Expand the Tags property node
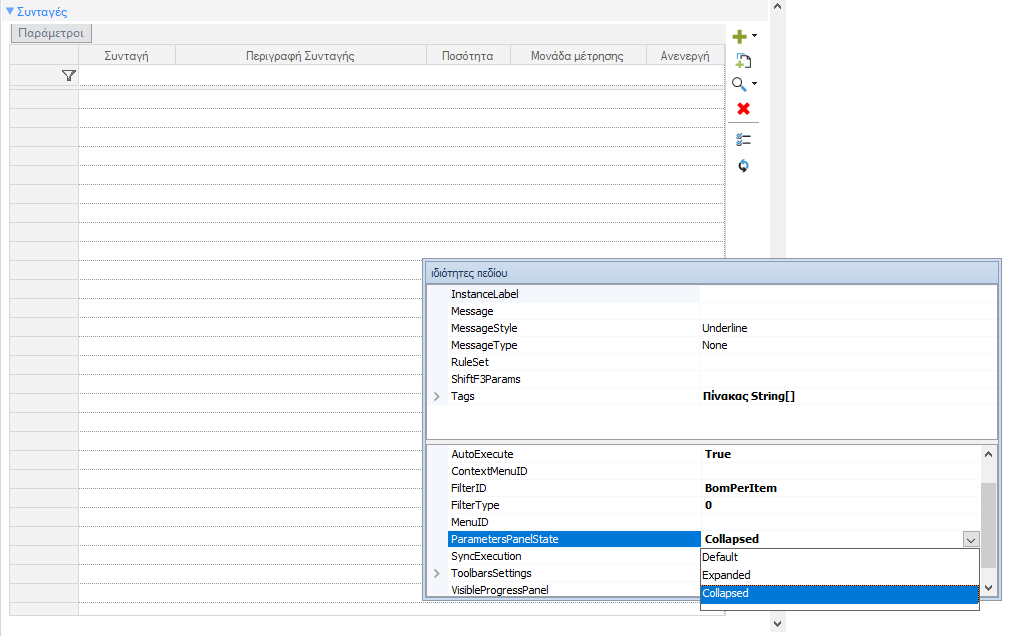The height and width of the screenshot is (636, 1016). tap(437, 396)
